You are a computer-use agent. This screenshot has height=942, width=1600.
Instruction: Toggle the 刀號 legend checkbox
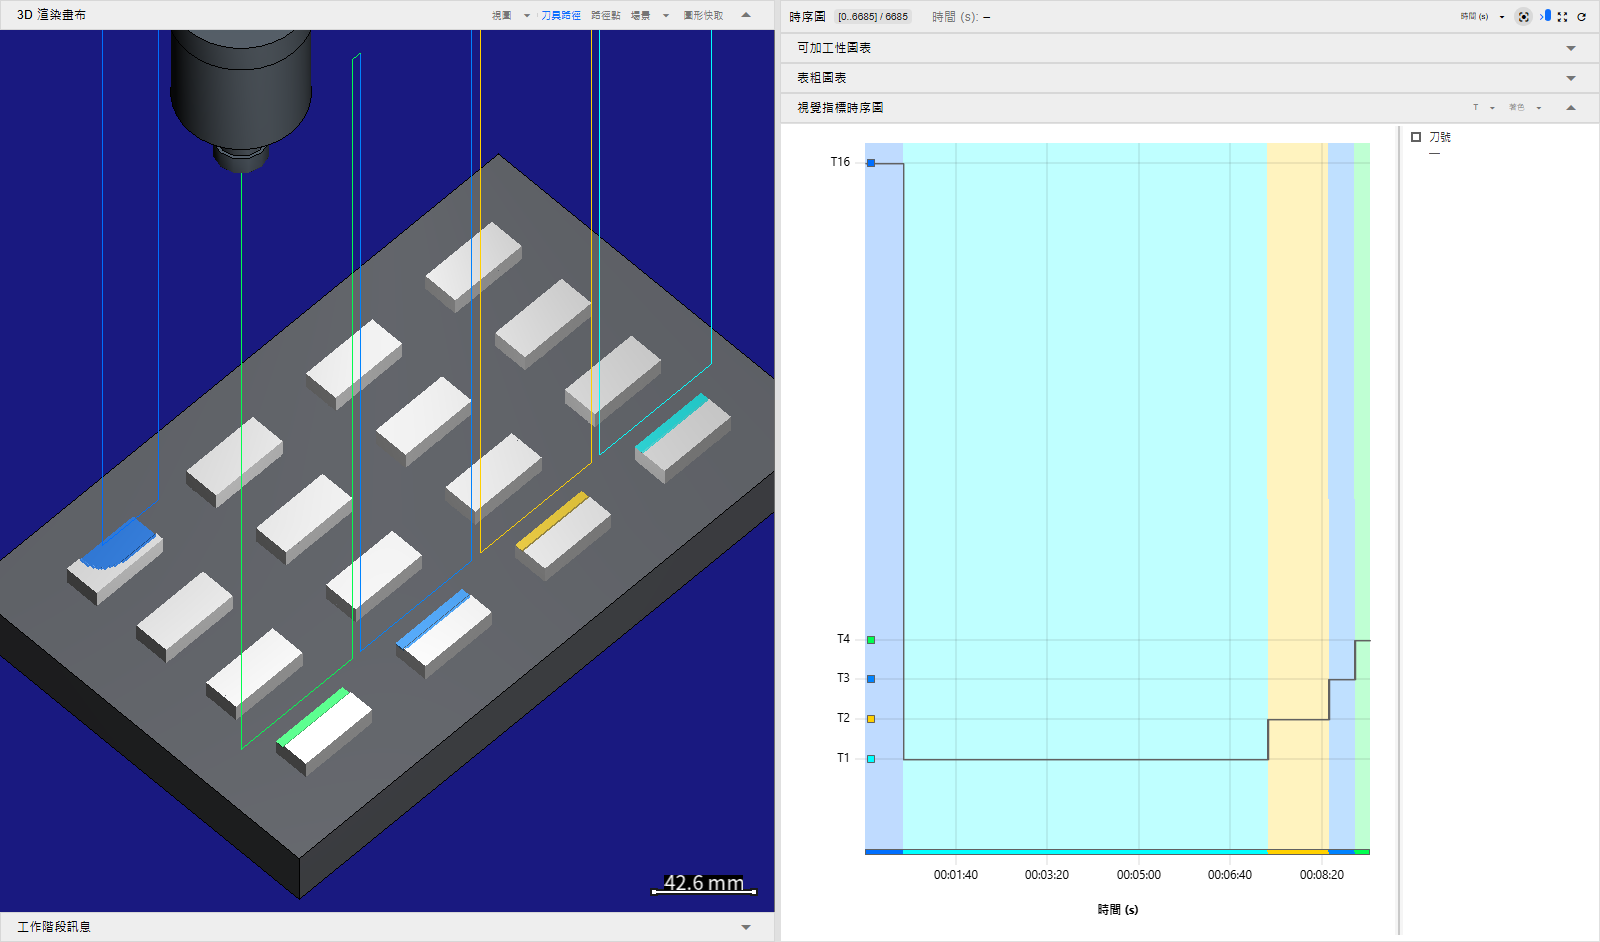pyautogui.click(x=1416, y=137)
